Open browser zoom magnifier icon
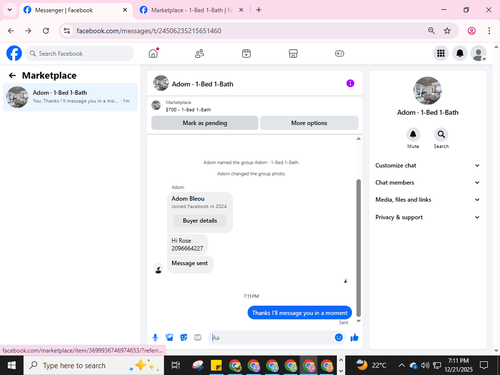The height and width of the screenshot is (375, 500). [431, 31]
